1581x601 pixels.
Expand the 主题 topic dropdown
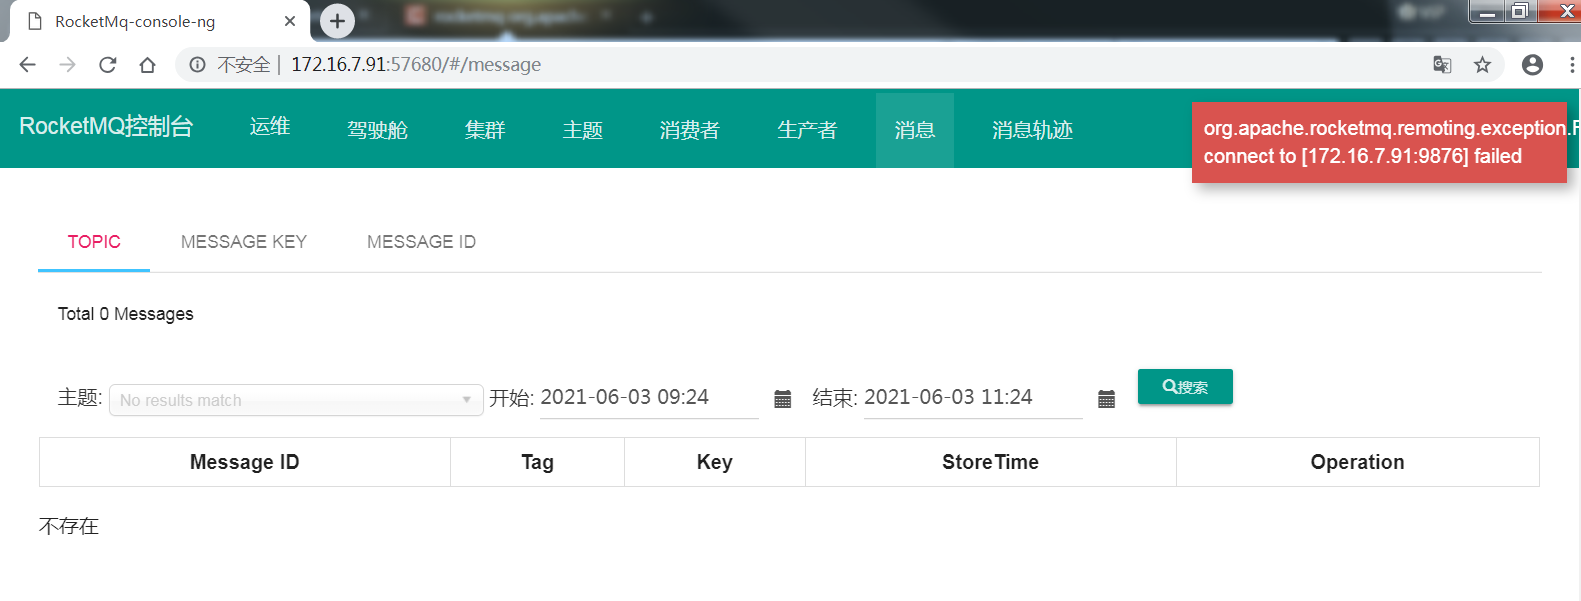296,400
